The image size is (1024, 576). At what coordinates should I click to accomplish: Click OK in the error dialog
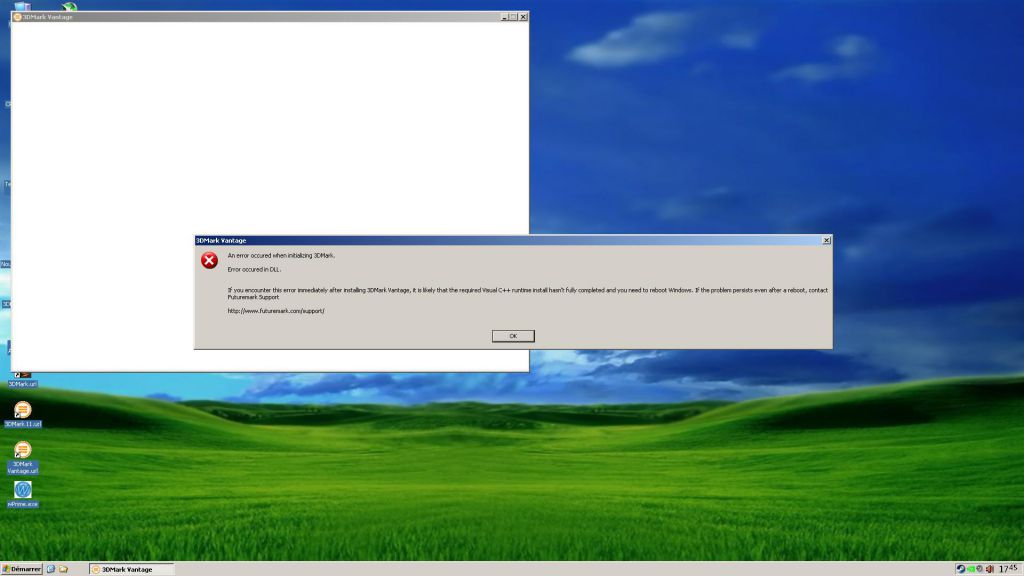513,336
